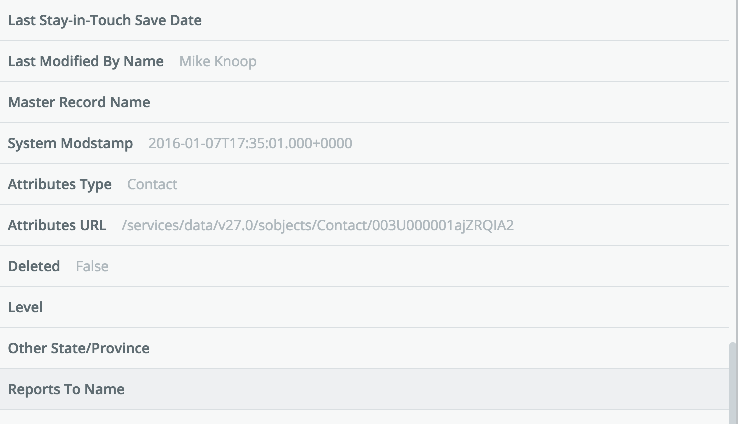
Task: Select the Master Record Name row
Action: (x=364, y=102)
